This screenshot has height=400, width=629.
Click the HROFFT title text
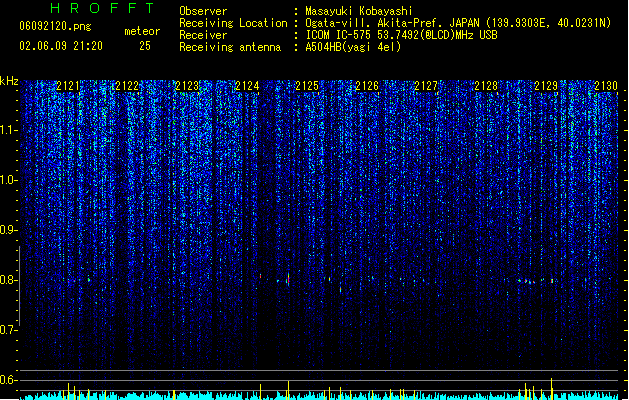coord(102,8)
